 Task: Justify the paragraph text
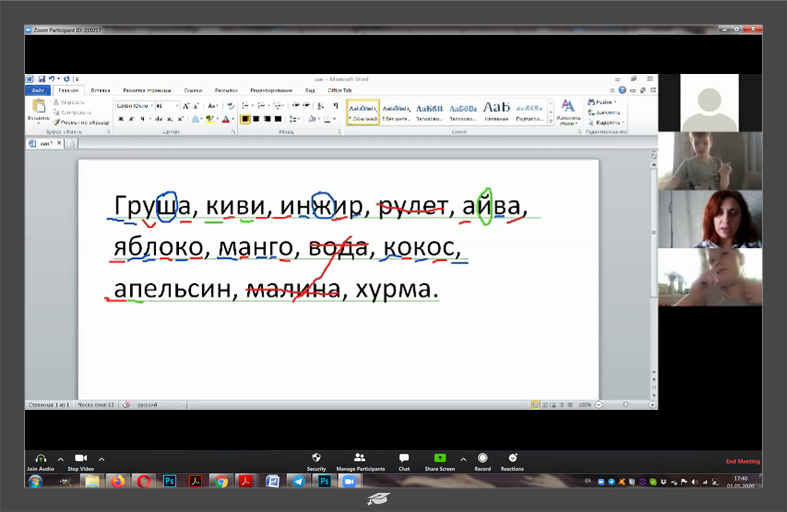click(278, 119)
